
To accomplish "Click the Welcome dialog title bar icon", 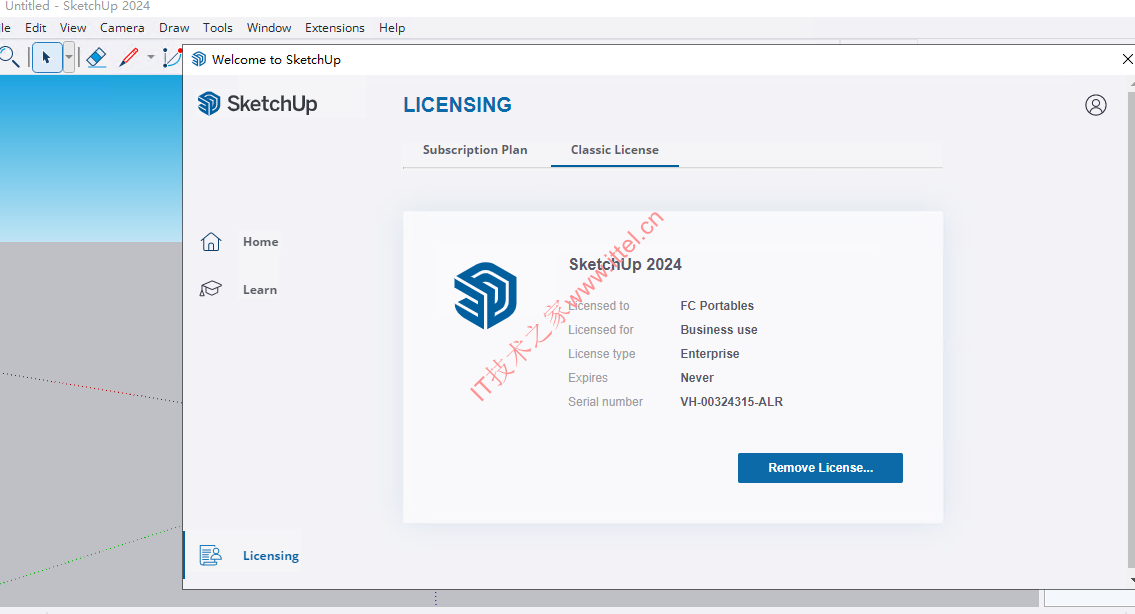I will [x=199, y=59].
